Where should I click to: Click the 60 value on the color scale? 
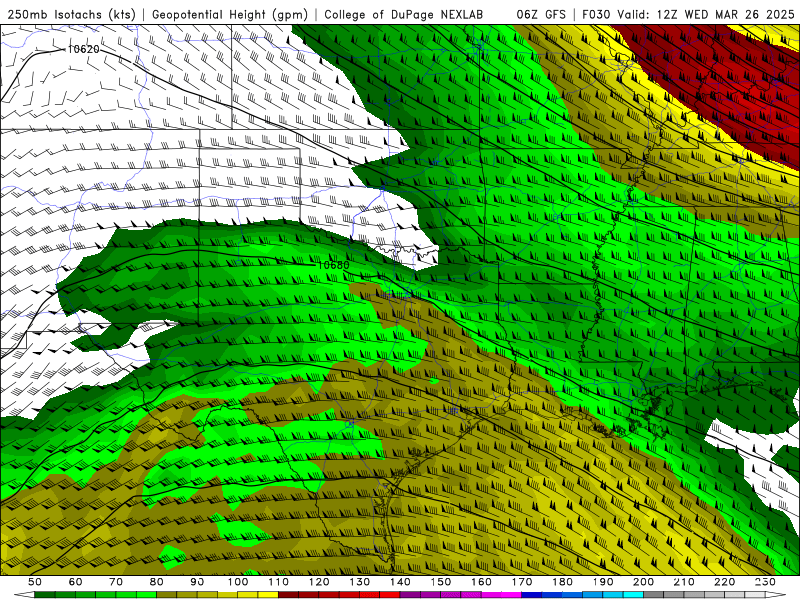click(x=76, y=582)
